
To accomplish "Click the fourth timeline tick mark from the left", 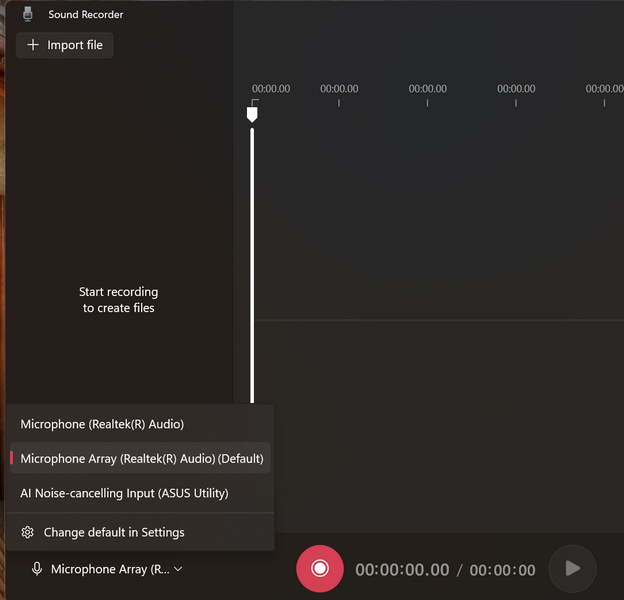I will pyautogui.click(x=516, y=102).
